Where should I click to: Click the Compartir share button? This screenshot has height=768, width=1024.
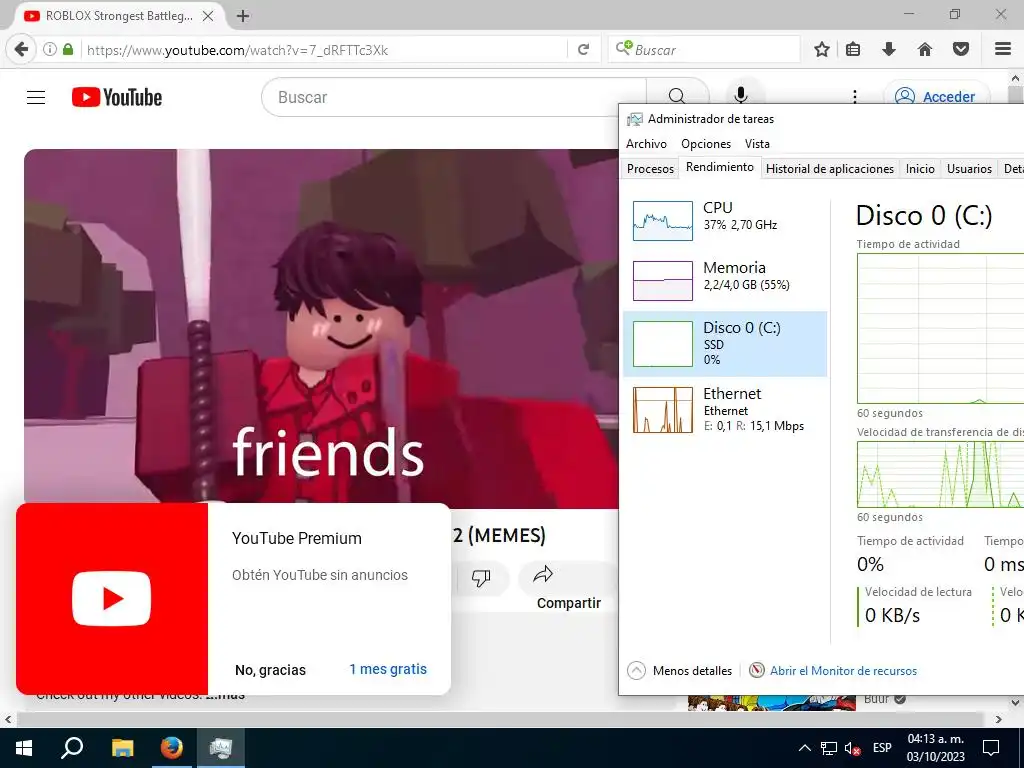click(566, 586)
